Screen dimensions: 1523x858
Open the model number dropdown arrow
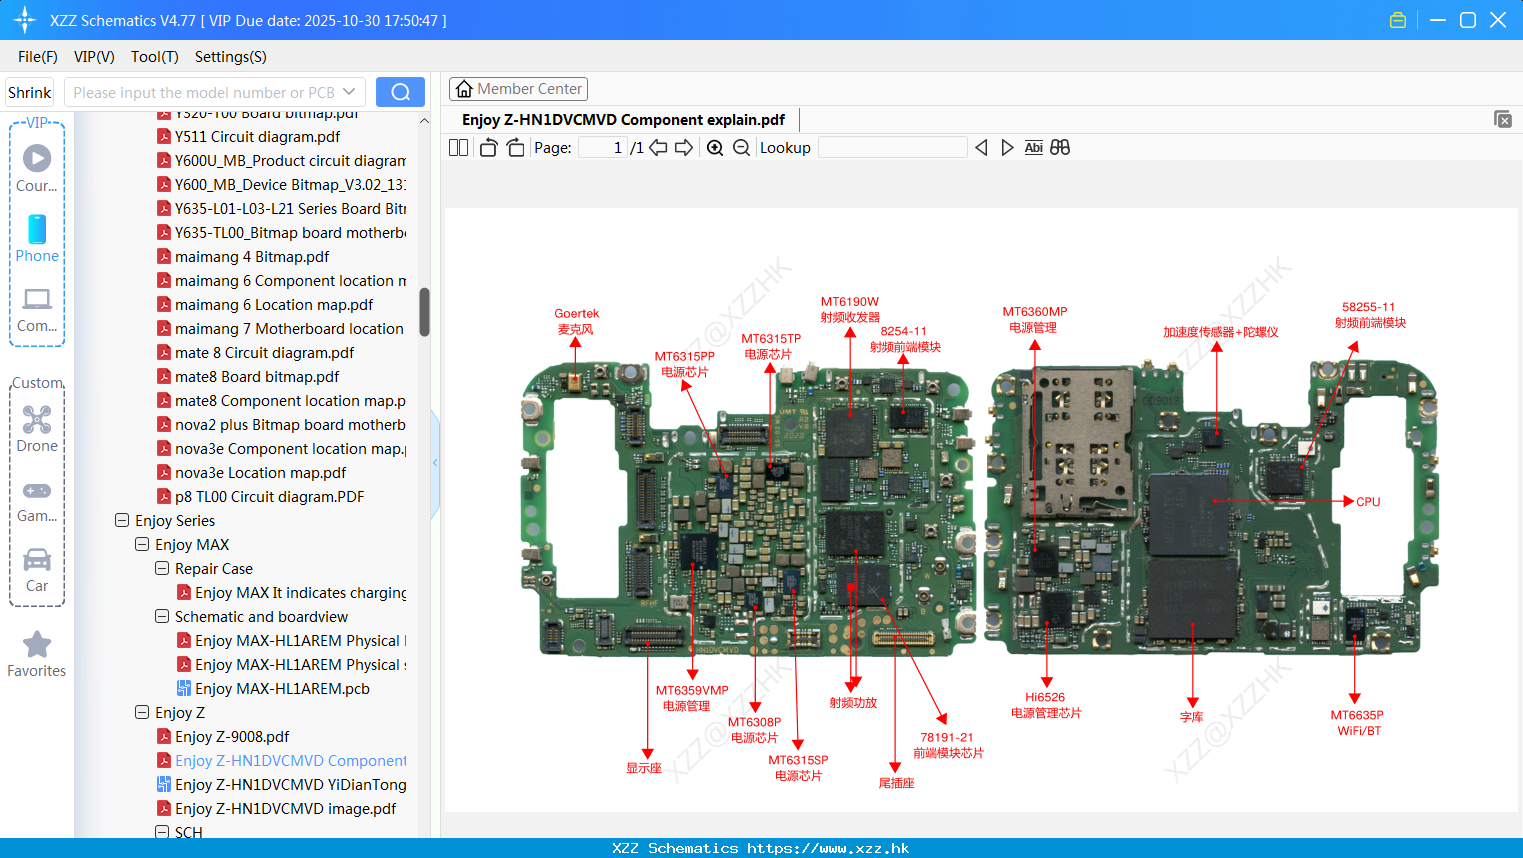pos(349,92)
